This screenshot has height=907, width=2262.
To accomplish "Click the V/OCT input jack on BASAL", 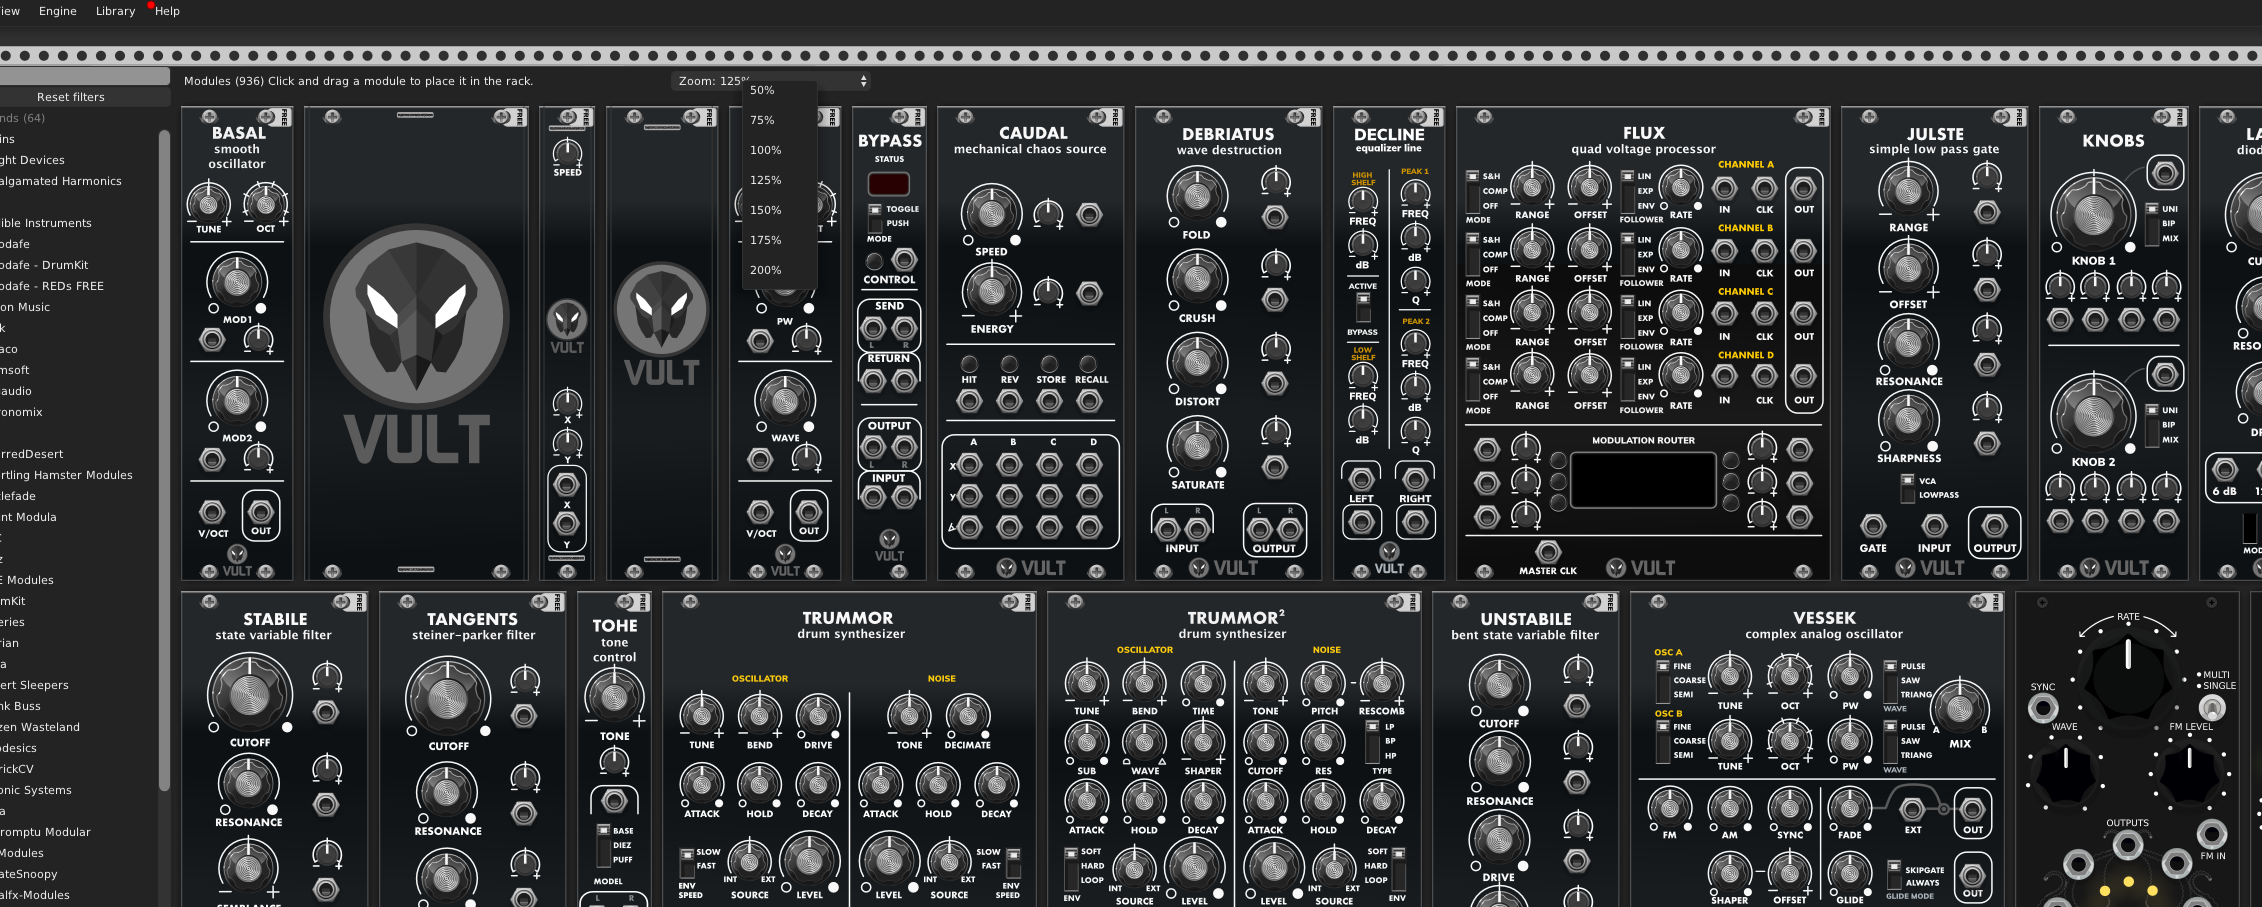I will click(212, 513).
